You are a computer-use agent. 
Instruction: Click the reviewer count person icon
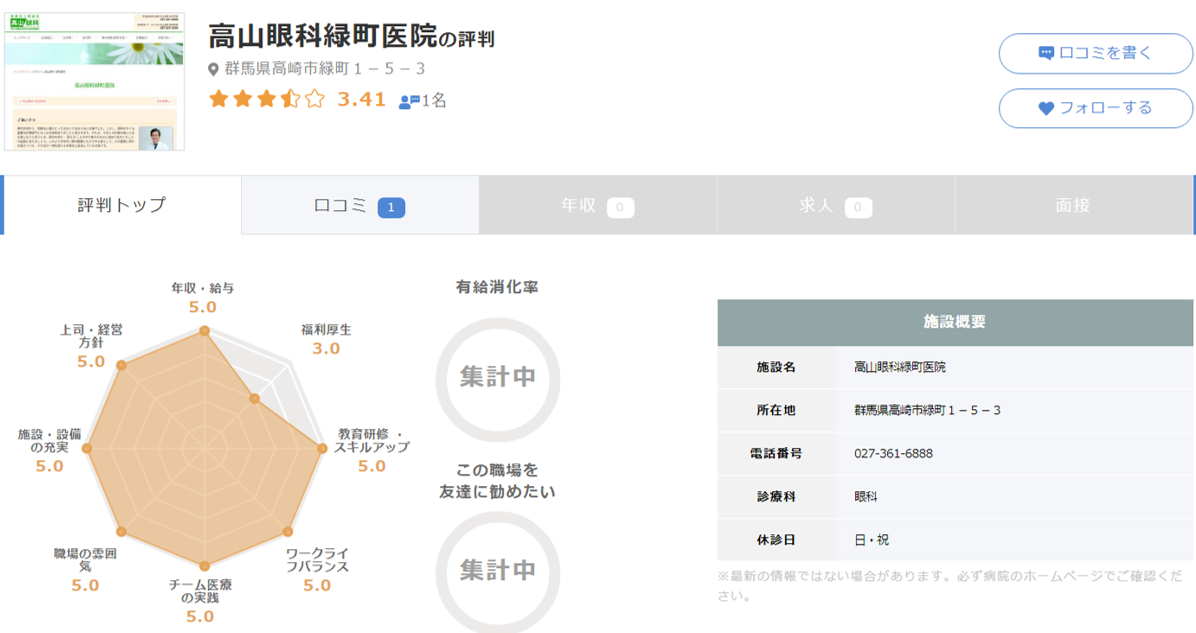pos(409,101)
